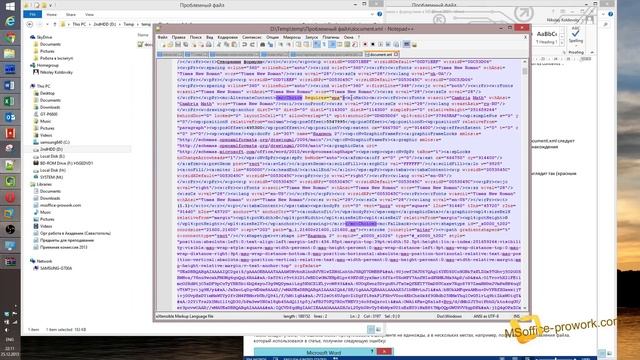
Task: Close the document.xml tab using its X
Action: tap(396, 54)
